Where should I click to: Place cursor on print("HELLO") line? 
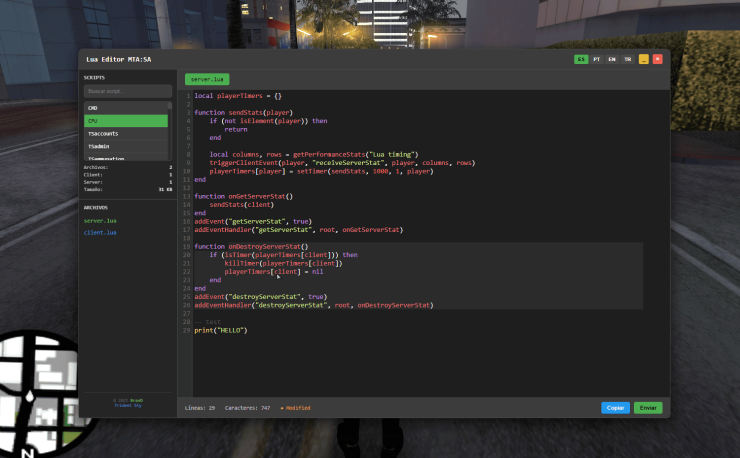point(221,331)
